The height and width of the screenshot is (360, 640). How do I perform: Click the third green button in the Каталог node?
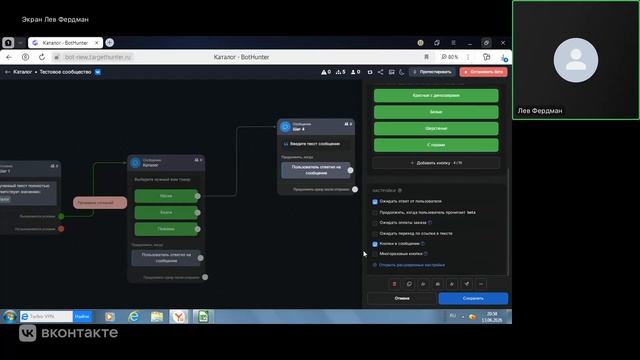[166, 229]
